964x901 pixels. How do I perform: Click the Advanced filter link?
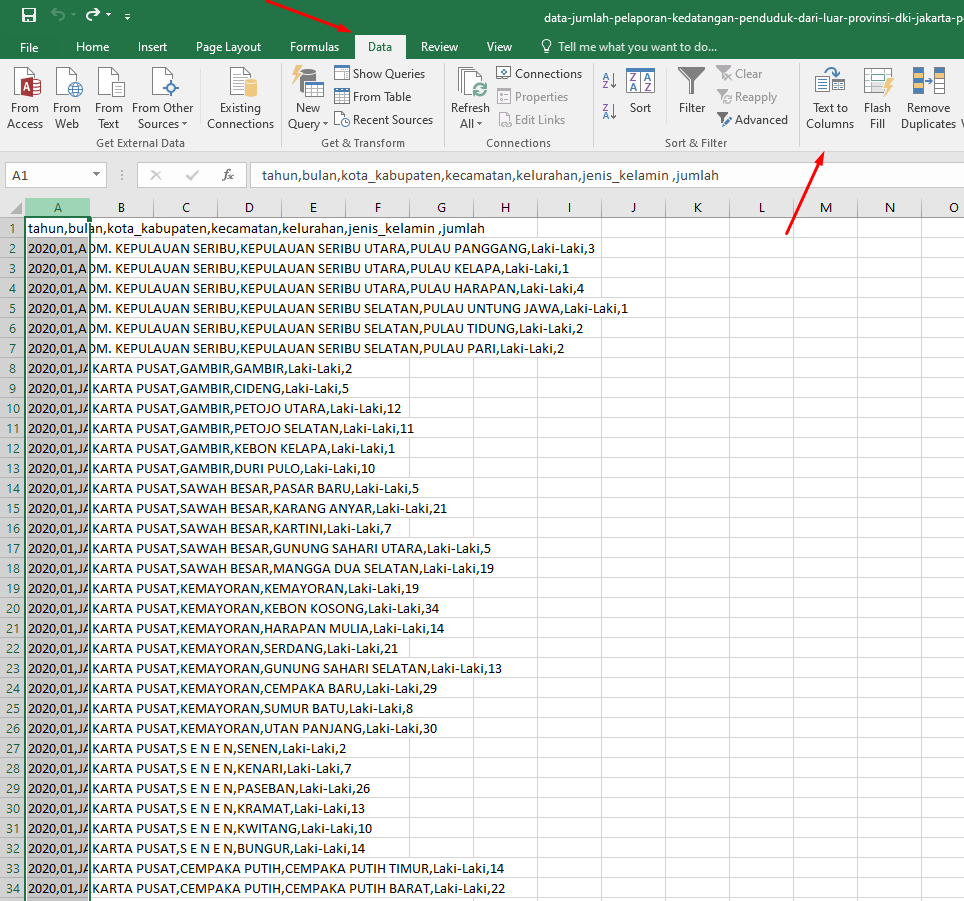(x=753, y=119)
